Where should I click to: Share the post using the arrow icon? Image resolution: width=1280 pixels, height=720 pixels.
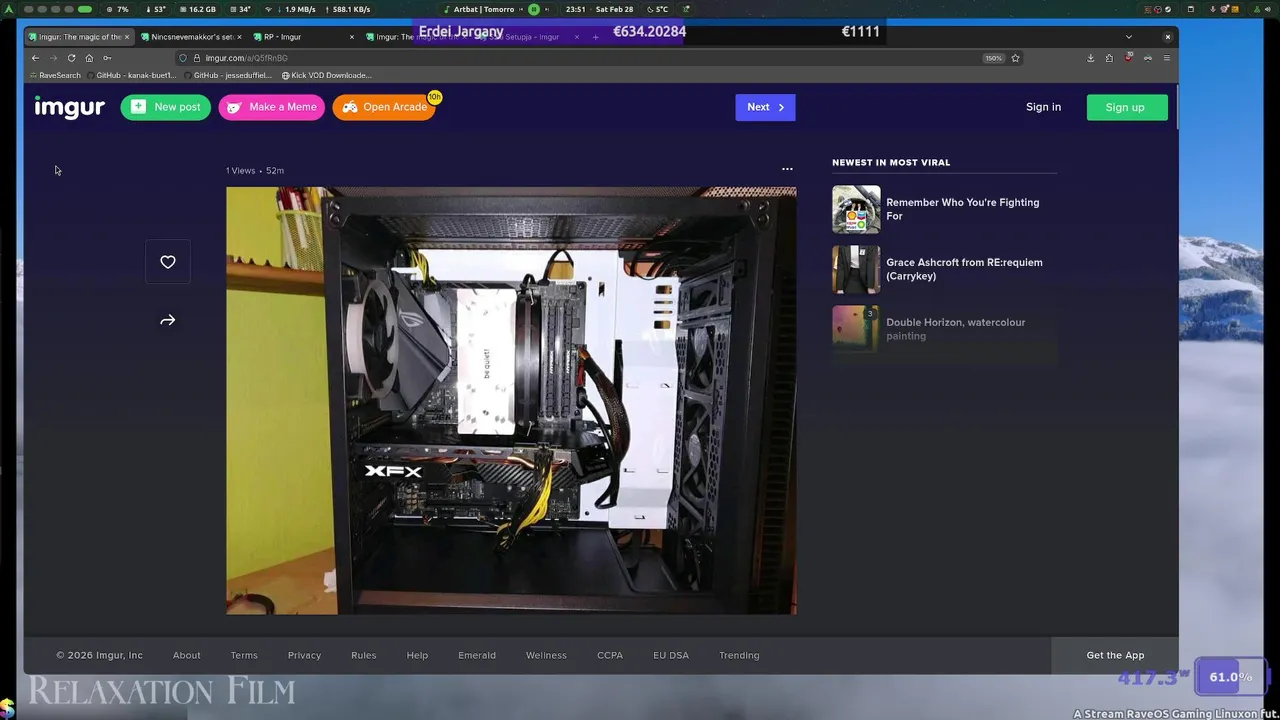click(x=168, y=320)
